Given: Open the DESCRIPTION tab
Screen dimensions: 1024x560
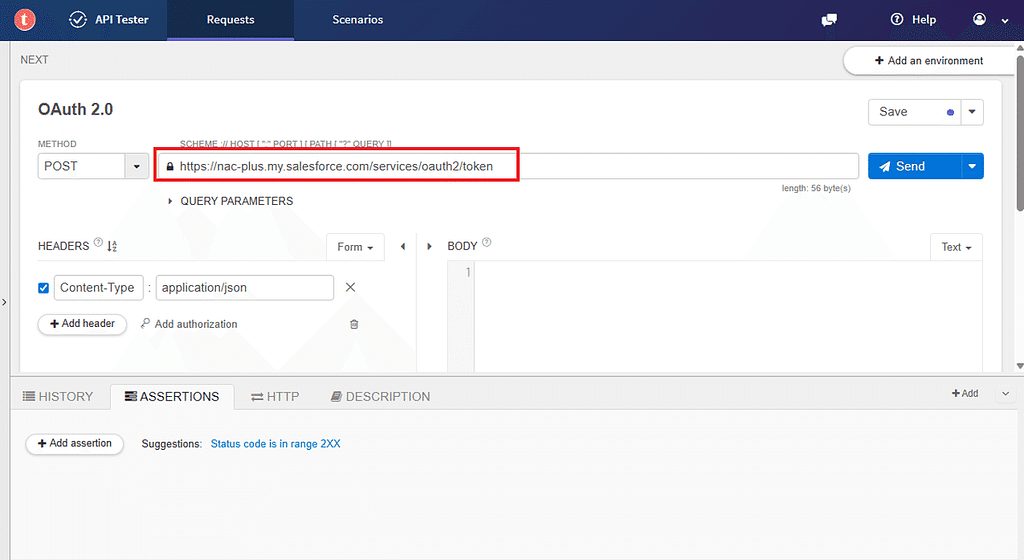Looking at the screenshot, I should pyautogui.click(x=381, y=397).
